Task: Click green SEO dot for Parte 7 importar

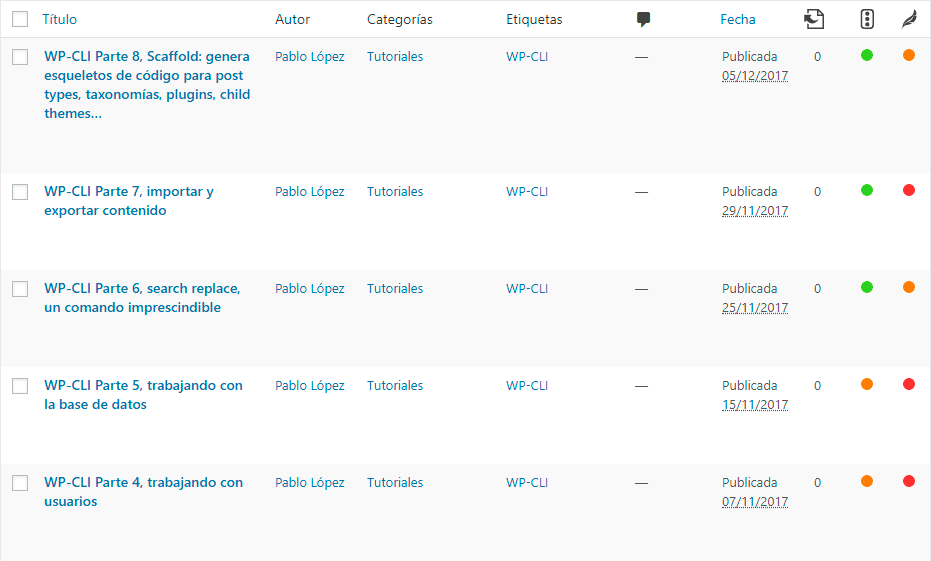Action: (867, 190)
